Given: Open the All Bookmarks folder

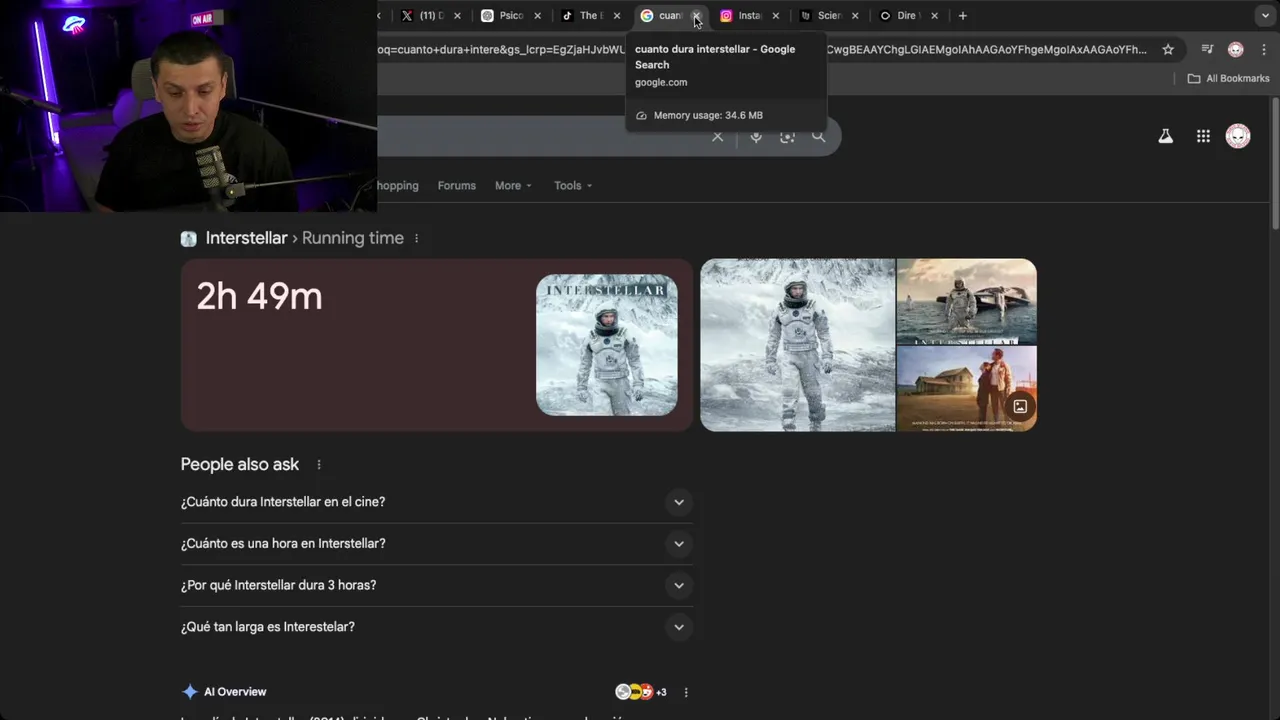Looking at the screenshot, I should (x=1228, y=78).
